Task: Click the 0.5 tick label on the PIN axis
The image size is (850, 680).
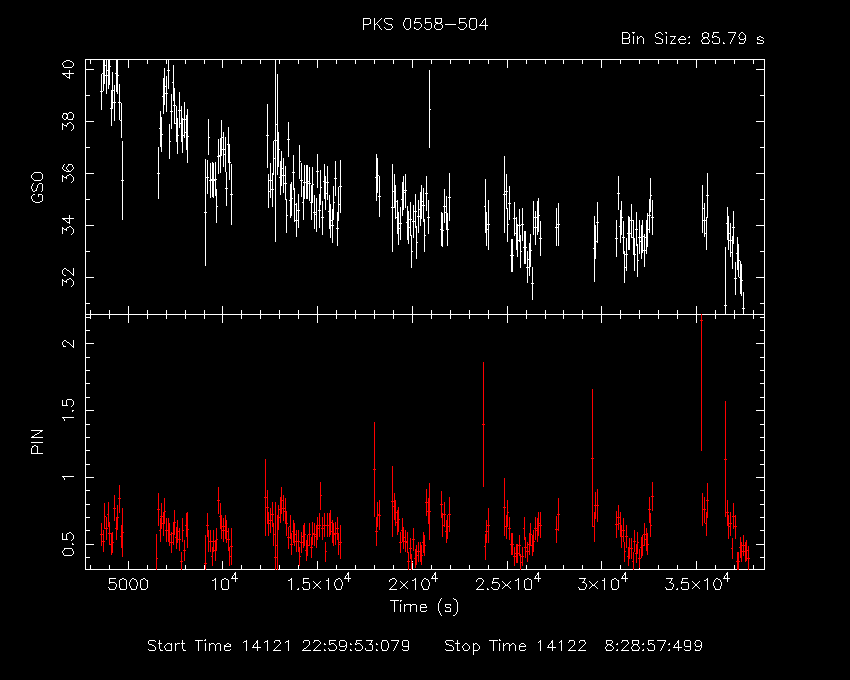Action: click(x=68, y=544)
